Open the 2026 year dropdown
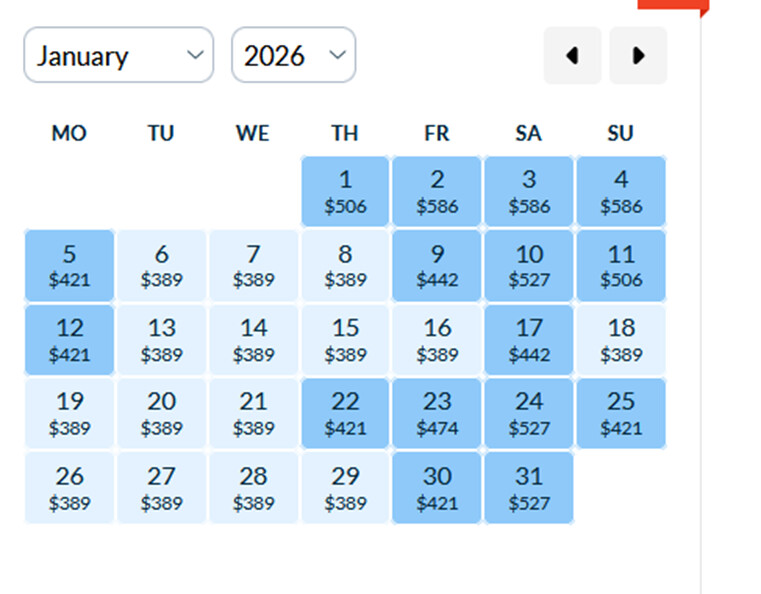Viewport: 761px width, 594px height. click(x=293, y=55)
